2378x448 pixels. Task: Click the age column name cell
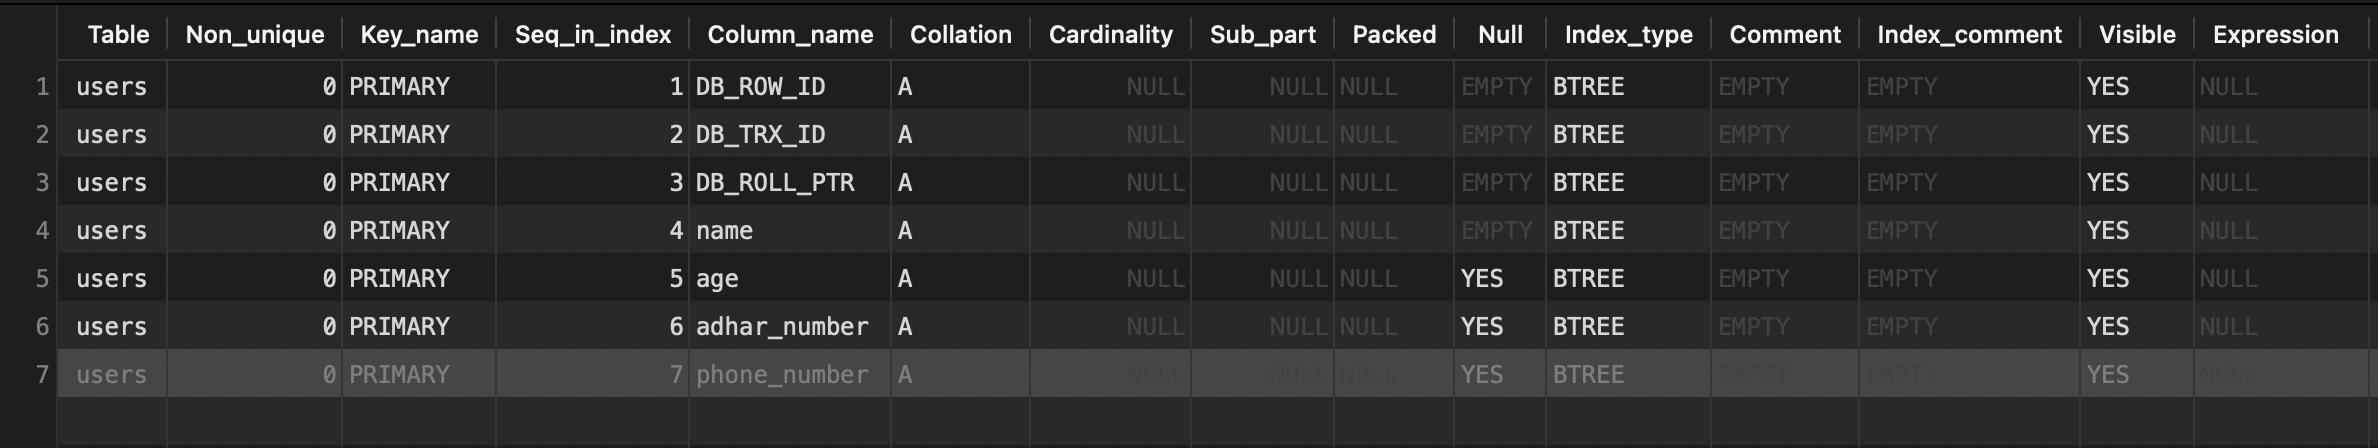pyautogui.click(x=790, y=279)
